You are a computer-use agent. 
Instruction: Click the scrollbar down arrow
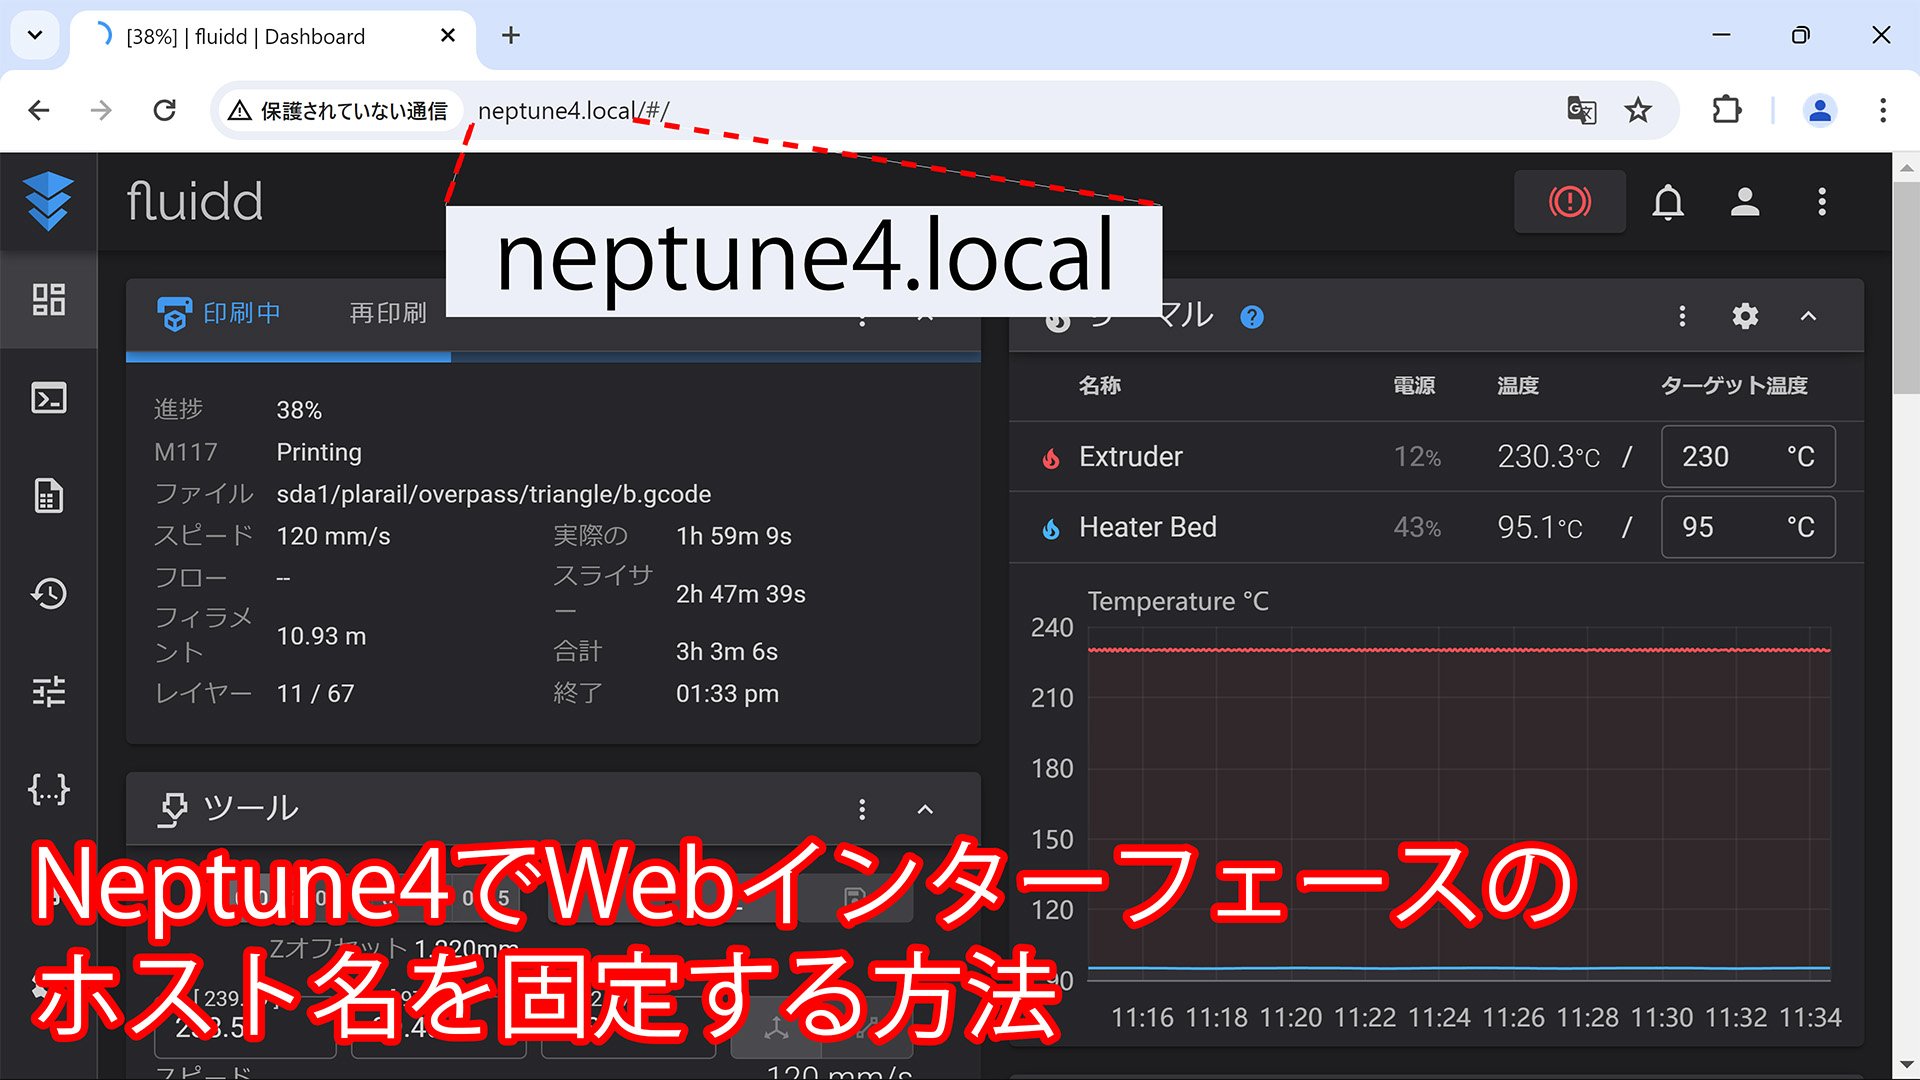tap(1906, 1066)
